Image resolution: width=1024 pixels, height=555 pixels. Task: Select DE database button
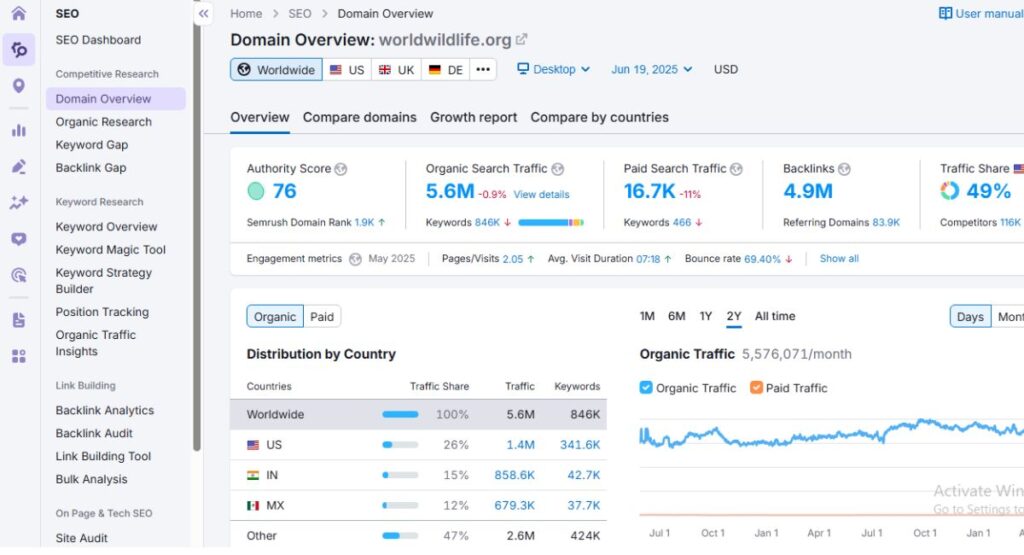(446, 70)
